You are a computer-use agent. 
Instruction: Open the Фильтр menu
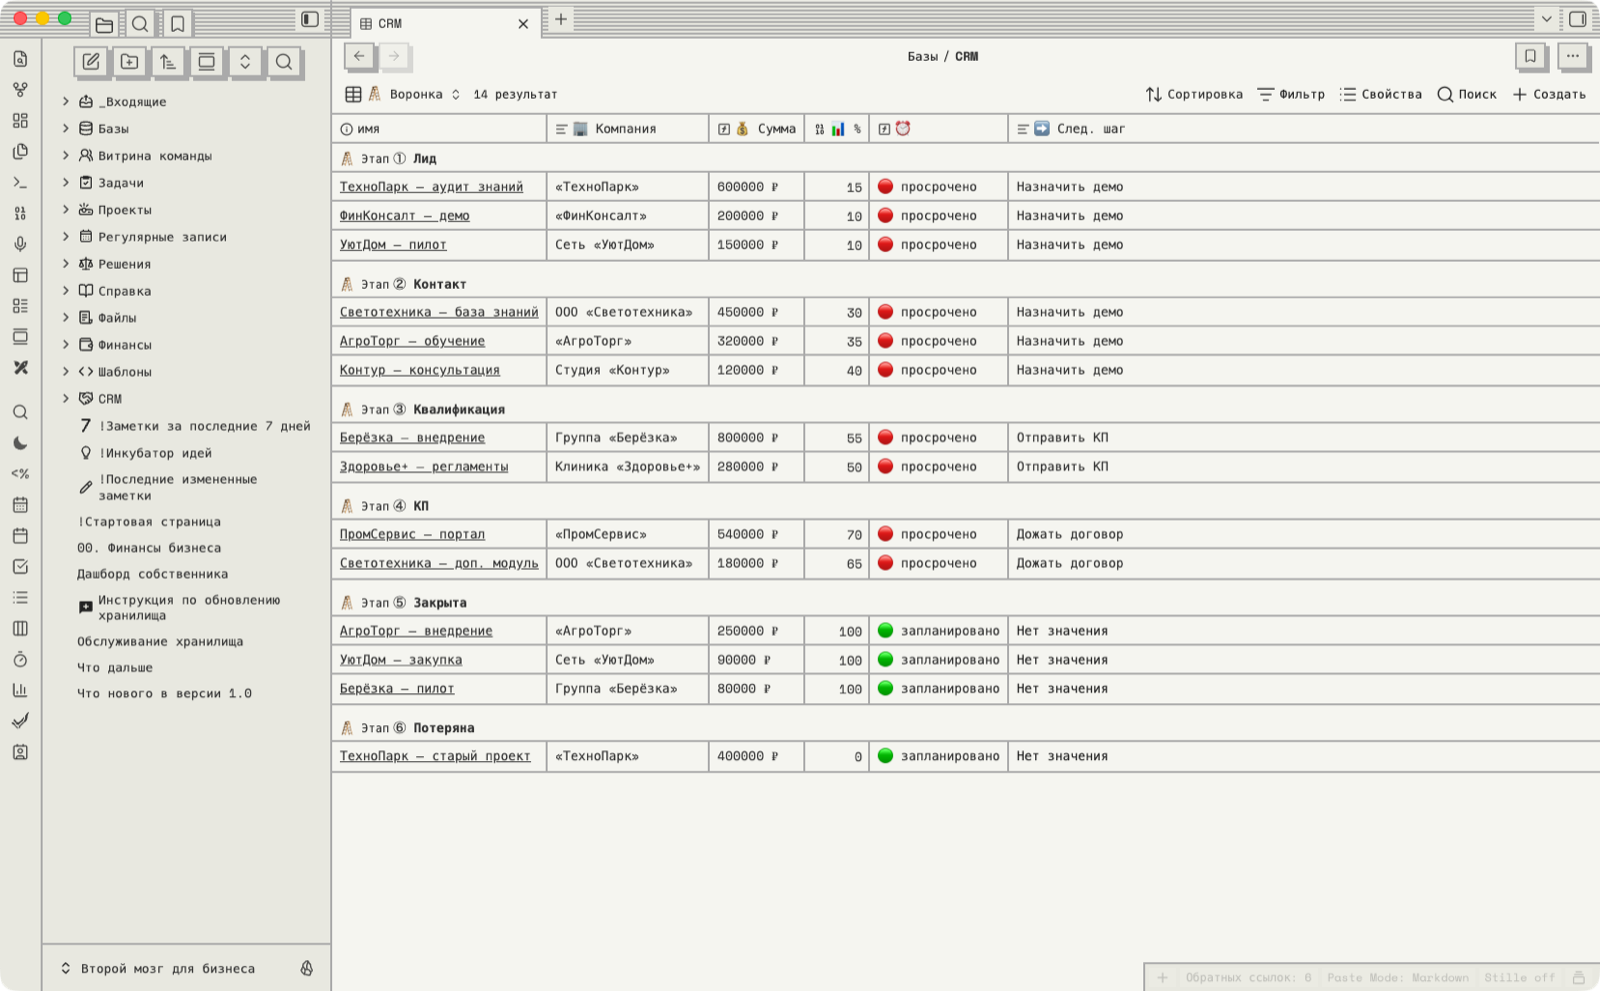tap(1291, 94)
